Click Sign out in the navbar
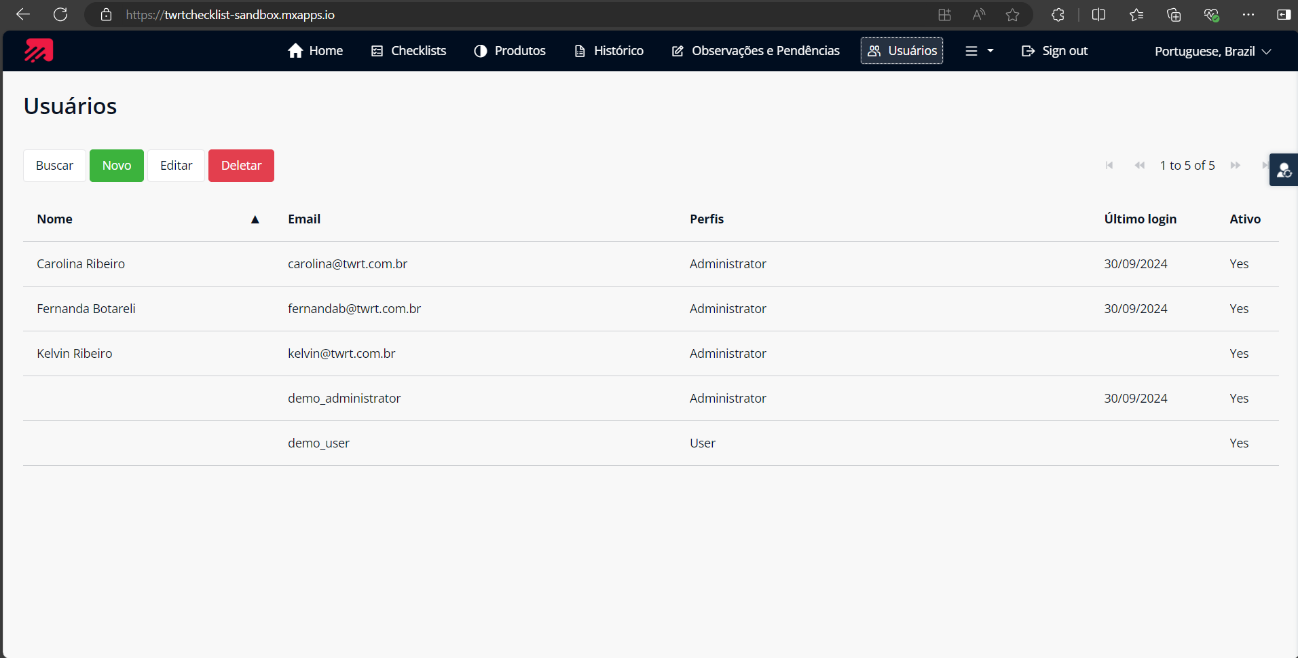 (1054, 51)
